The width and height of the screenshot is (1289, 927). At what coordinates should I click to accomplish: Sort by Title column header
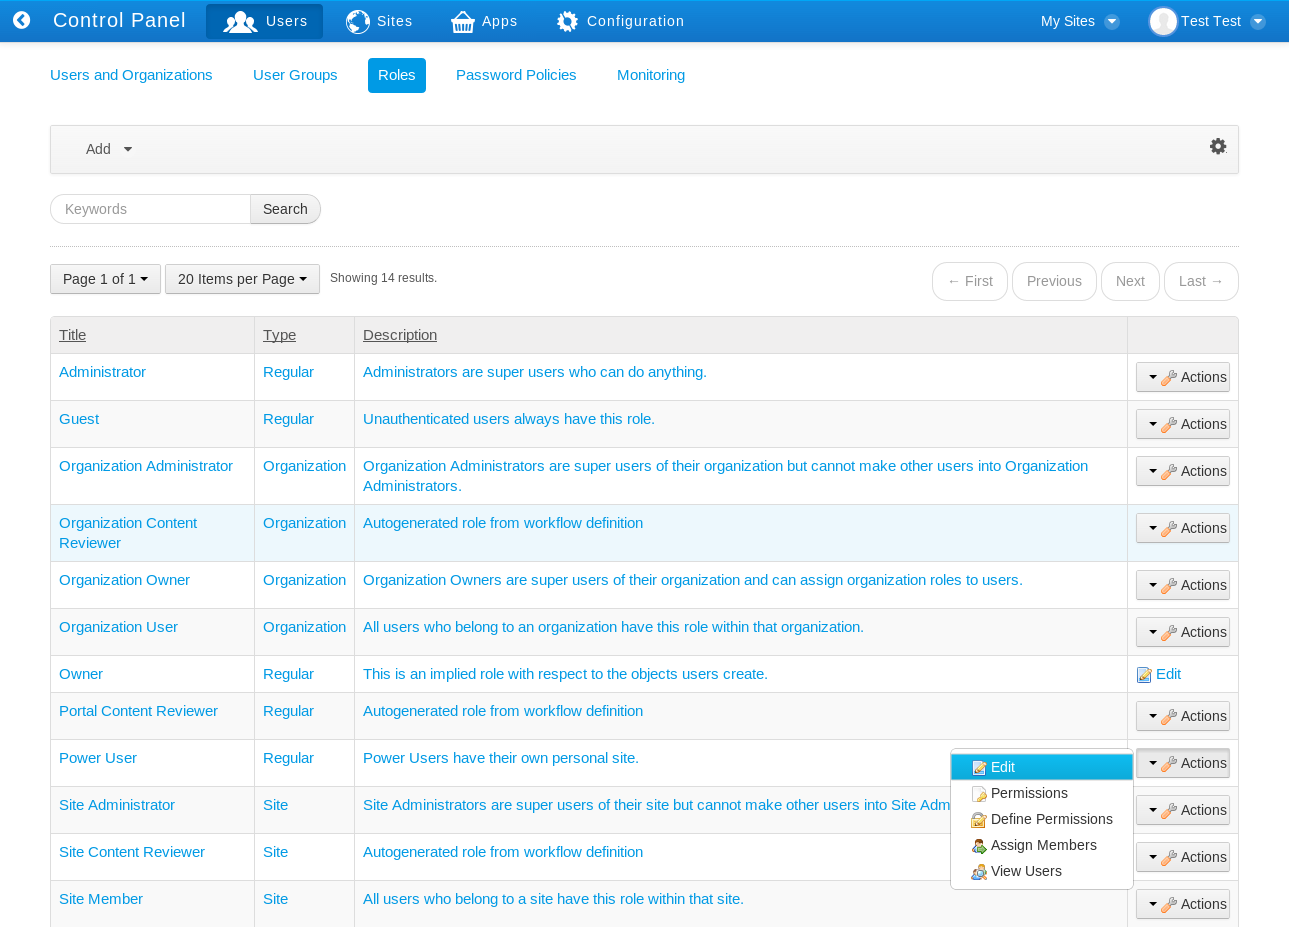click(72, 335)
